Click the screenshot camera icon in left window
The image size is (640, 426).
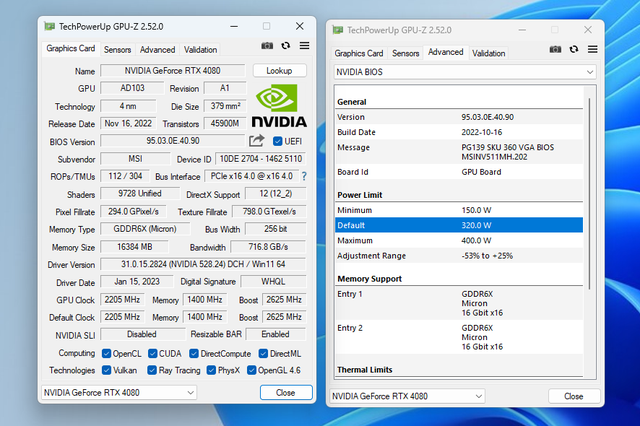(267, 46)
